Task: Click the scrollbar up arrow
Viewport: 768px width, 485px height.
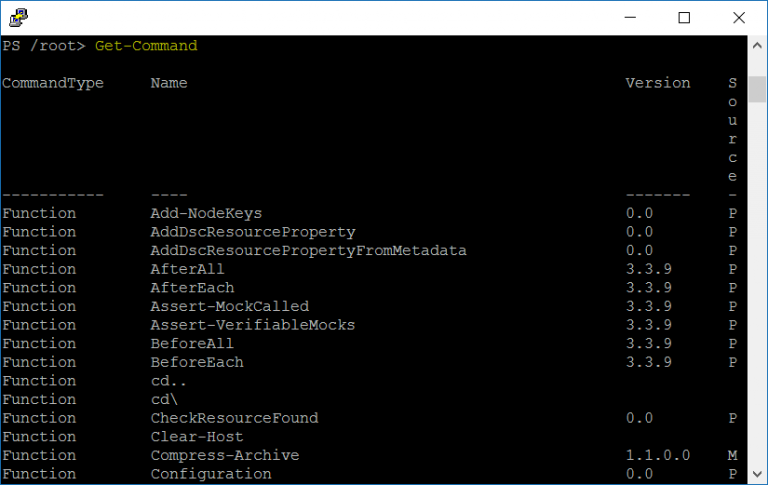Action: (758, 44)
